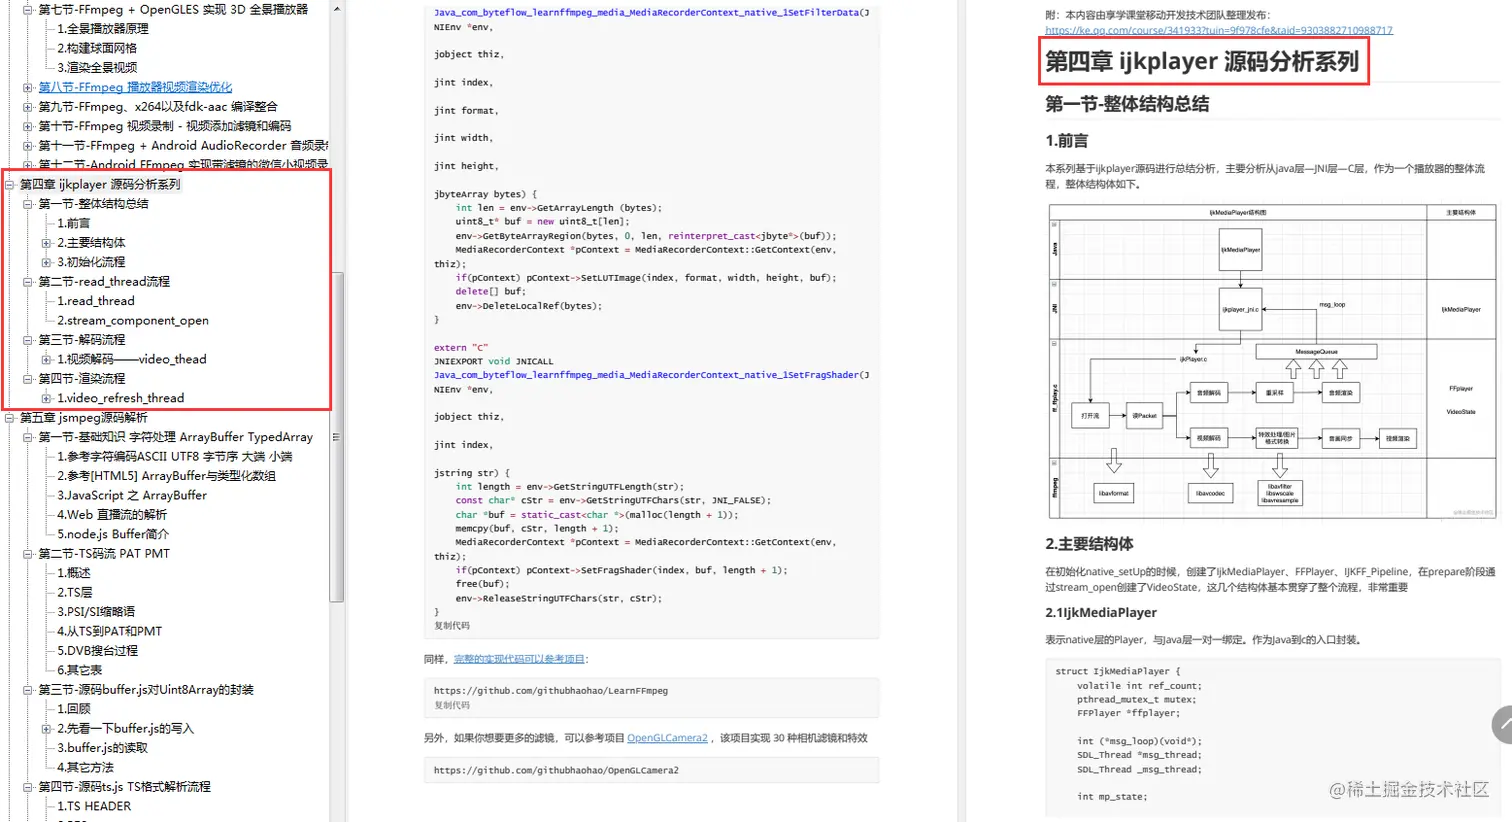Select 4.Web 直播流的解析 entry
Viewport: 1512px width, 822px height.
point(112,515)
